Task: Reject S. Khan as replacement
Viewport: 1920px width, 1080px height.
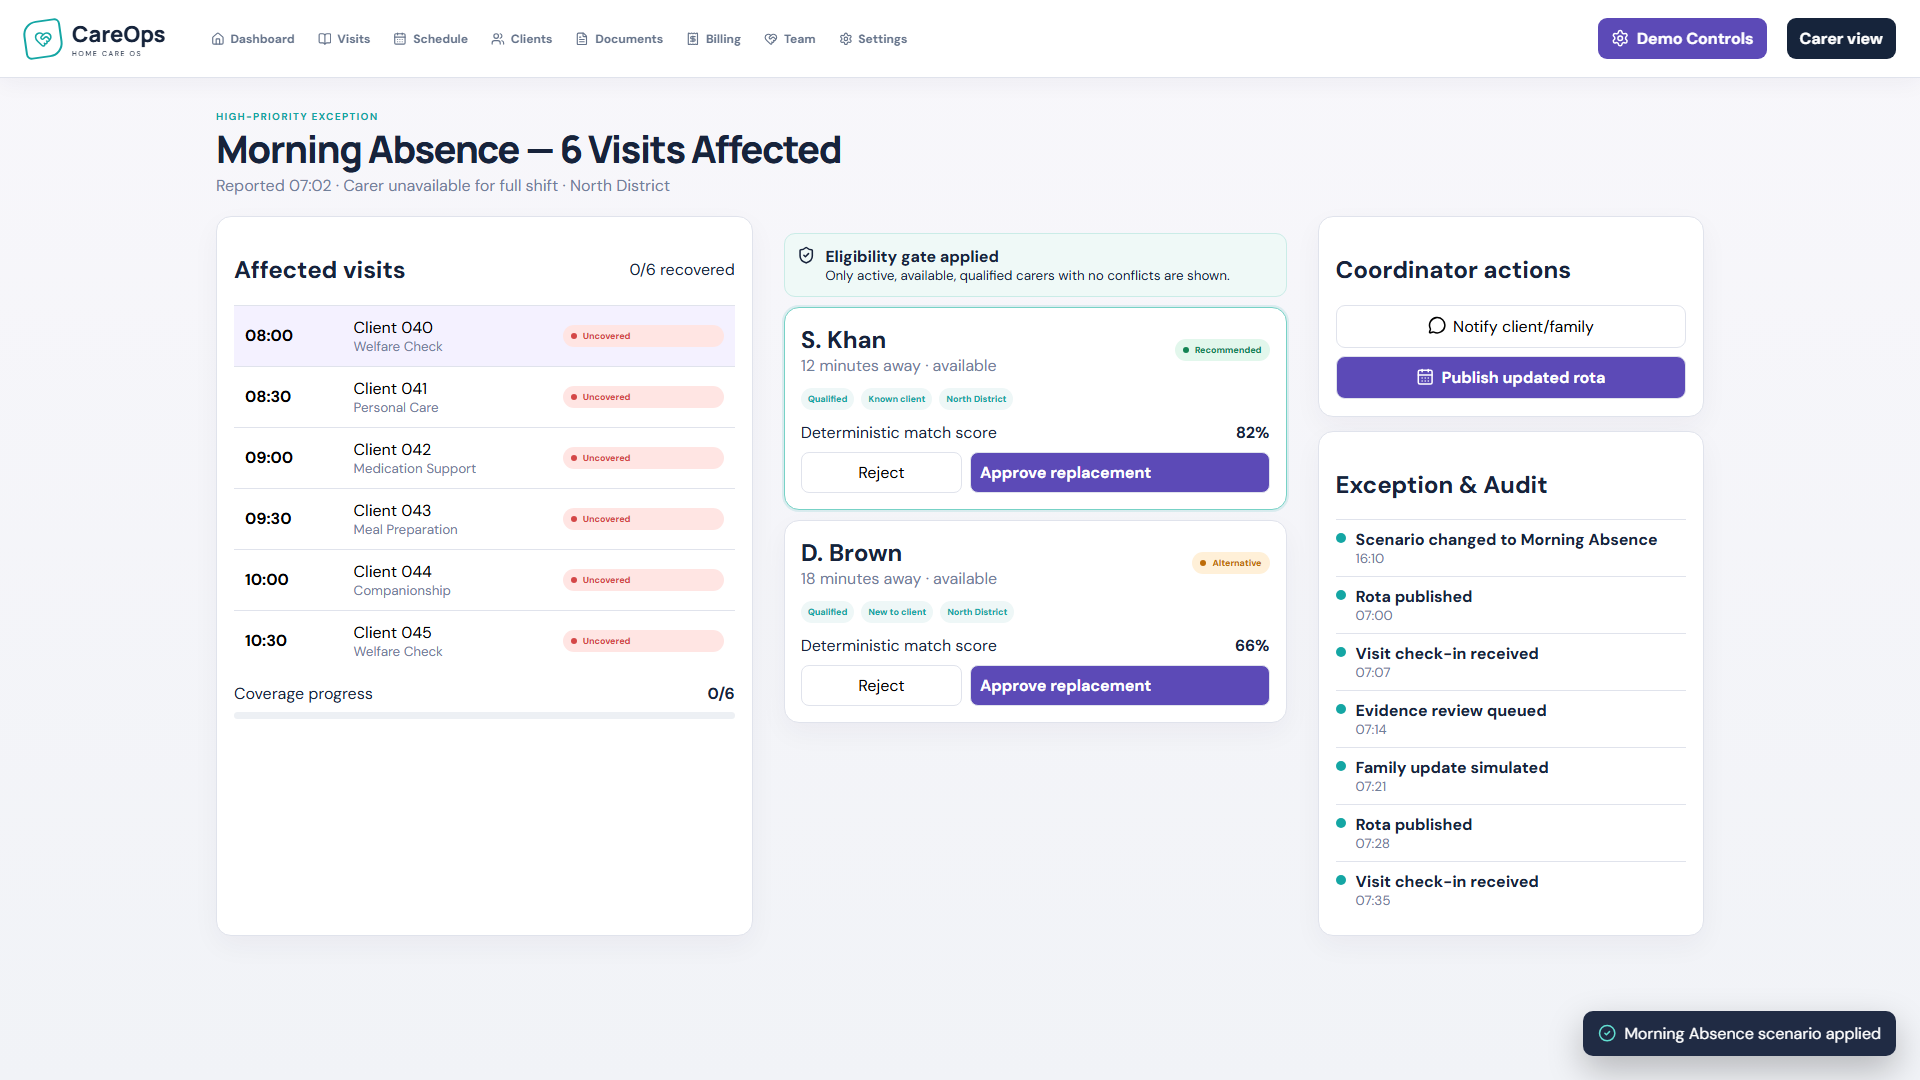Action: (881, 473)
